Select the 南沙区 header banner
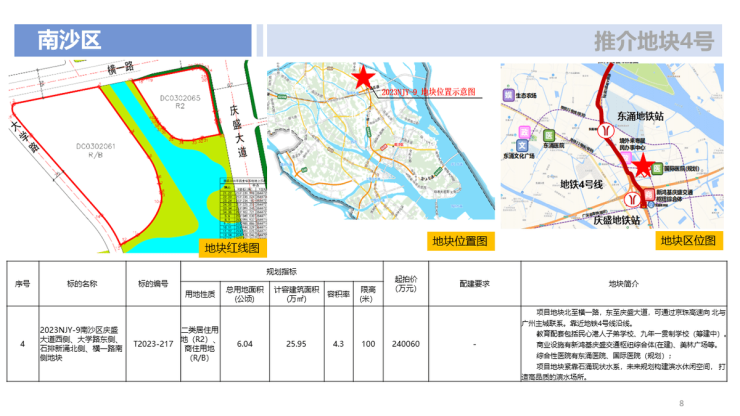The width and height of the screenshot is (740, 416). tap(132, 41)
